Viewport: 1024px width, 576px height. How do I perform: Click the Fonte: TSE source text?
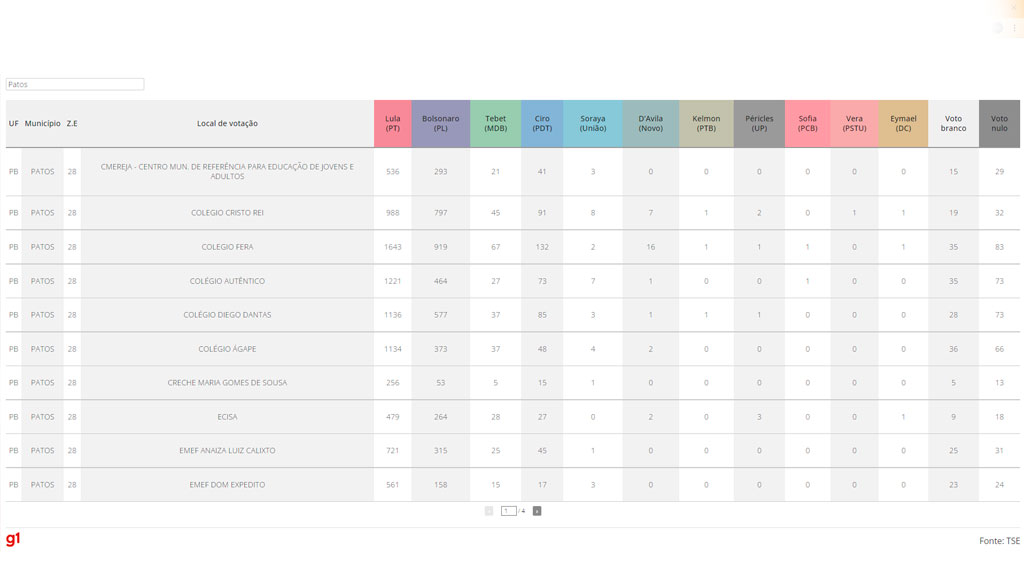click(x=999, y=541)
